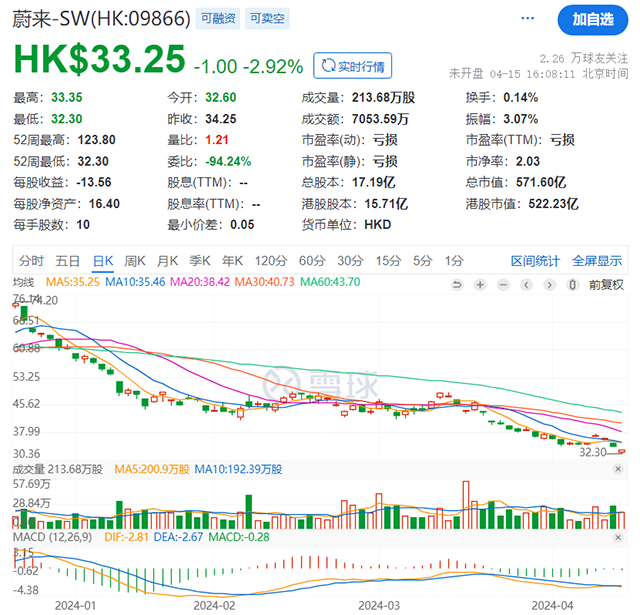The height and width of the screenshot is (615, 640).
Task: Click the stock title 蔚来-SW(HK:09866)
Action: (x=101, y=19)
